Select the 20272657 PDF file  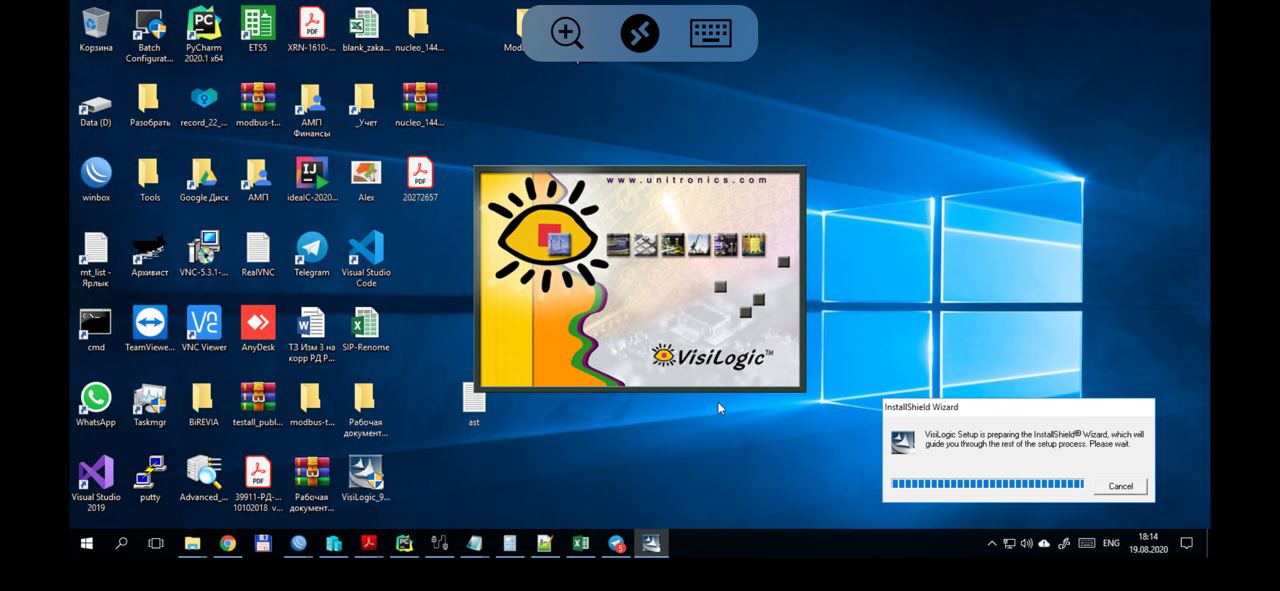[x=420, y=180]
